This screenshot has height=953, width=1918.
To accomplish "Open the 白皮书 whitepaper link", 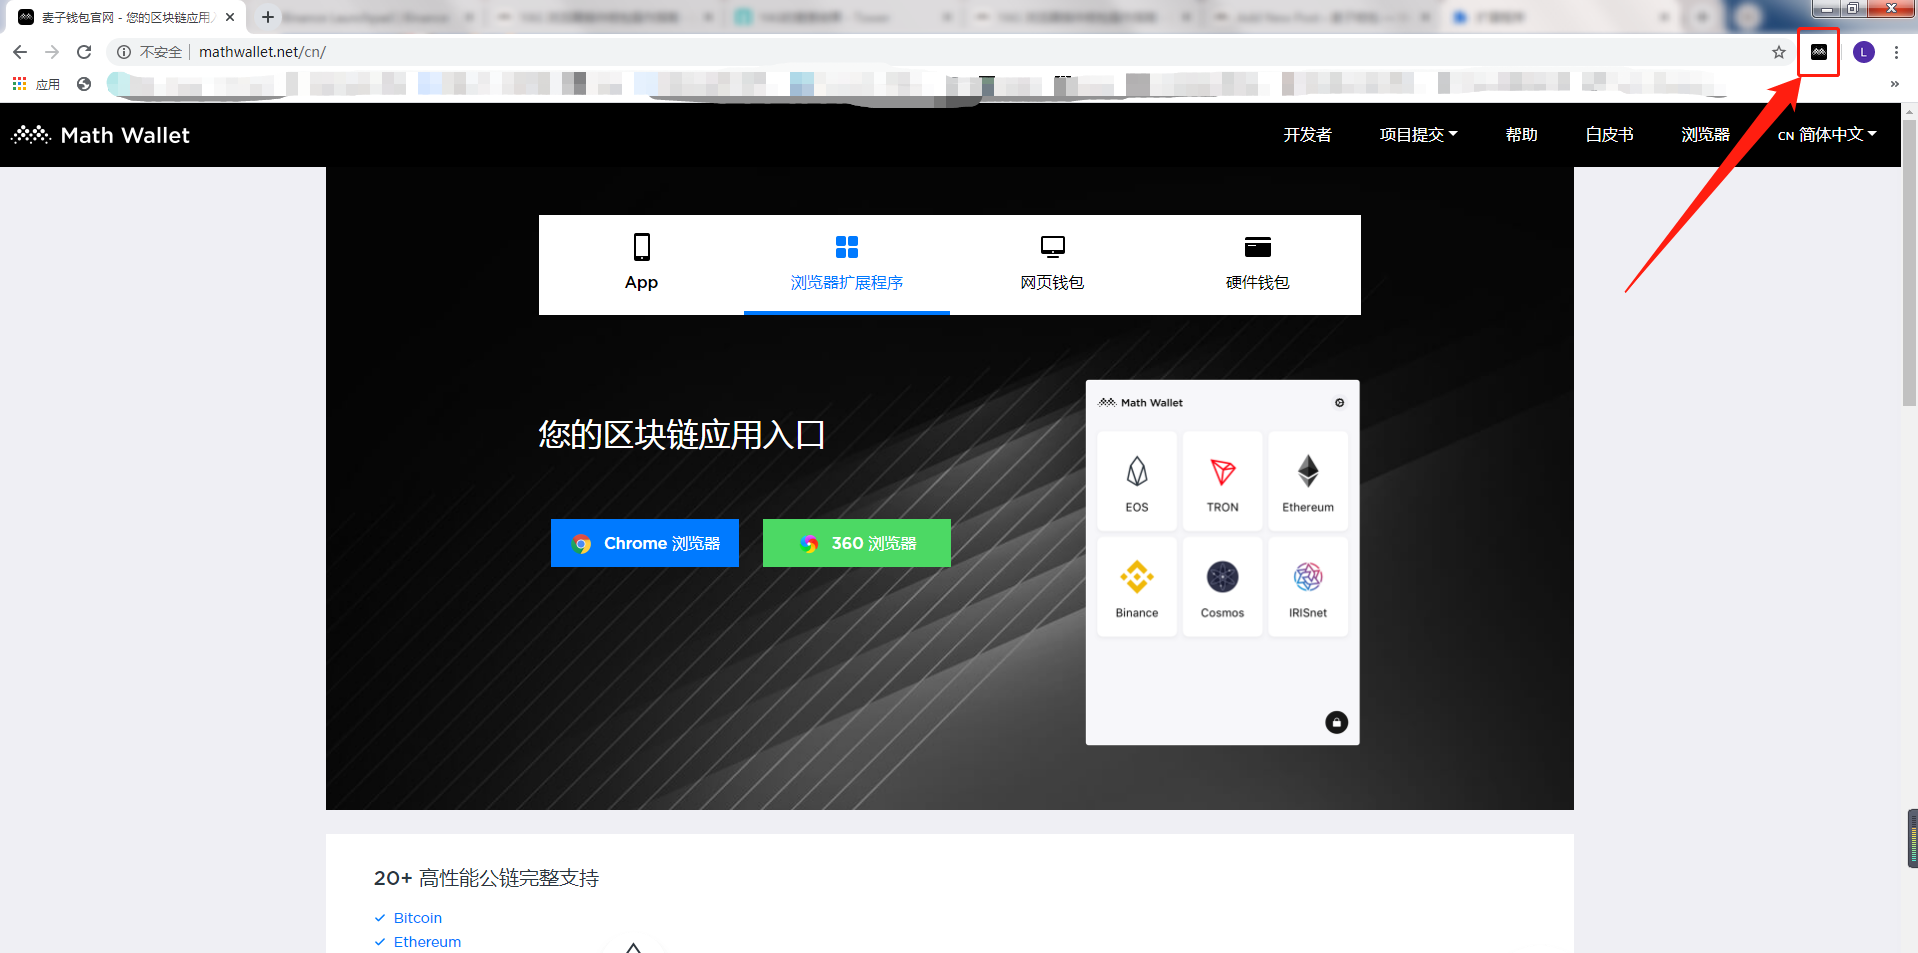I will pos(1610,135).
